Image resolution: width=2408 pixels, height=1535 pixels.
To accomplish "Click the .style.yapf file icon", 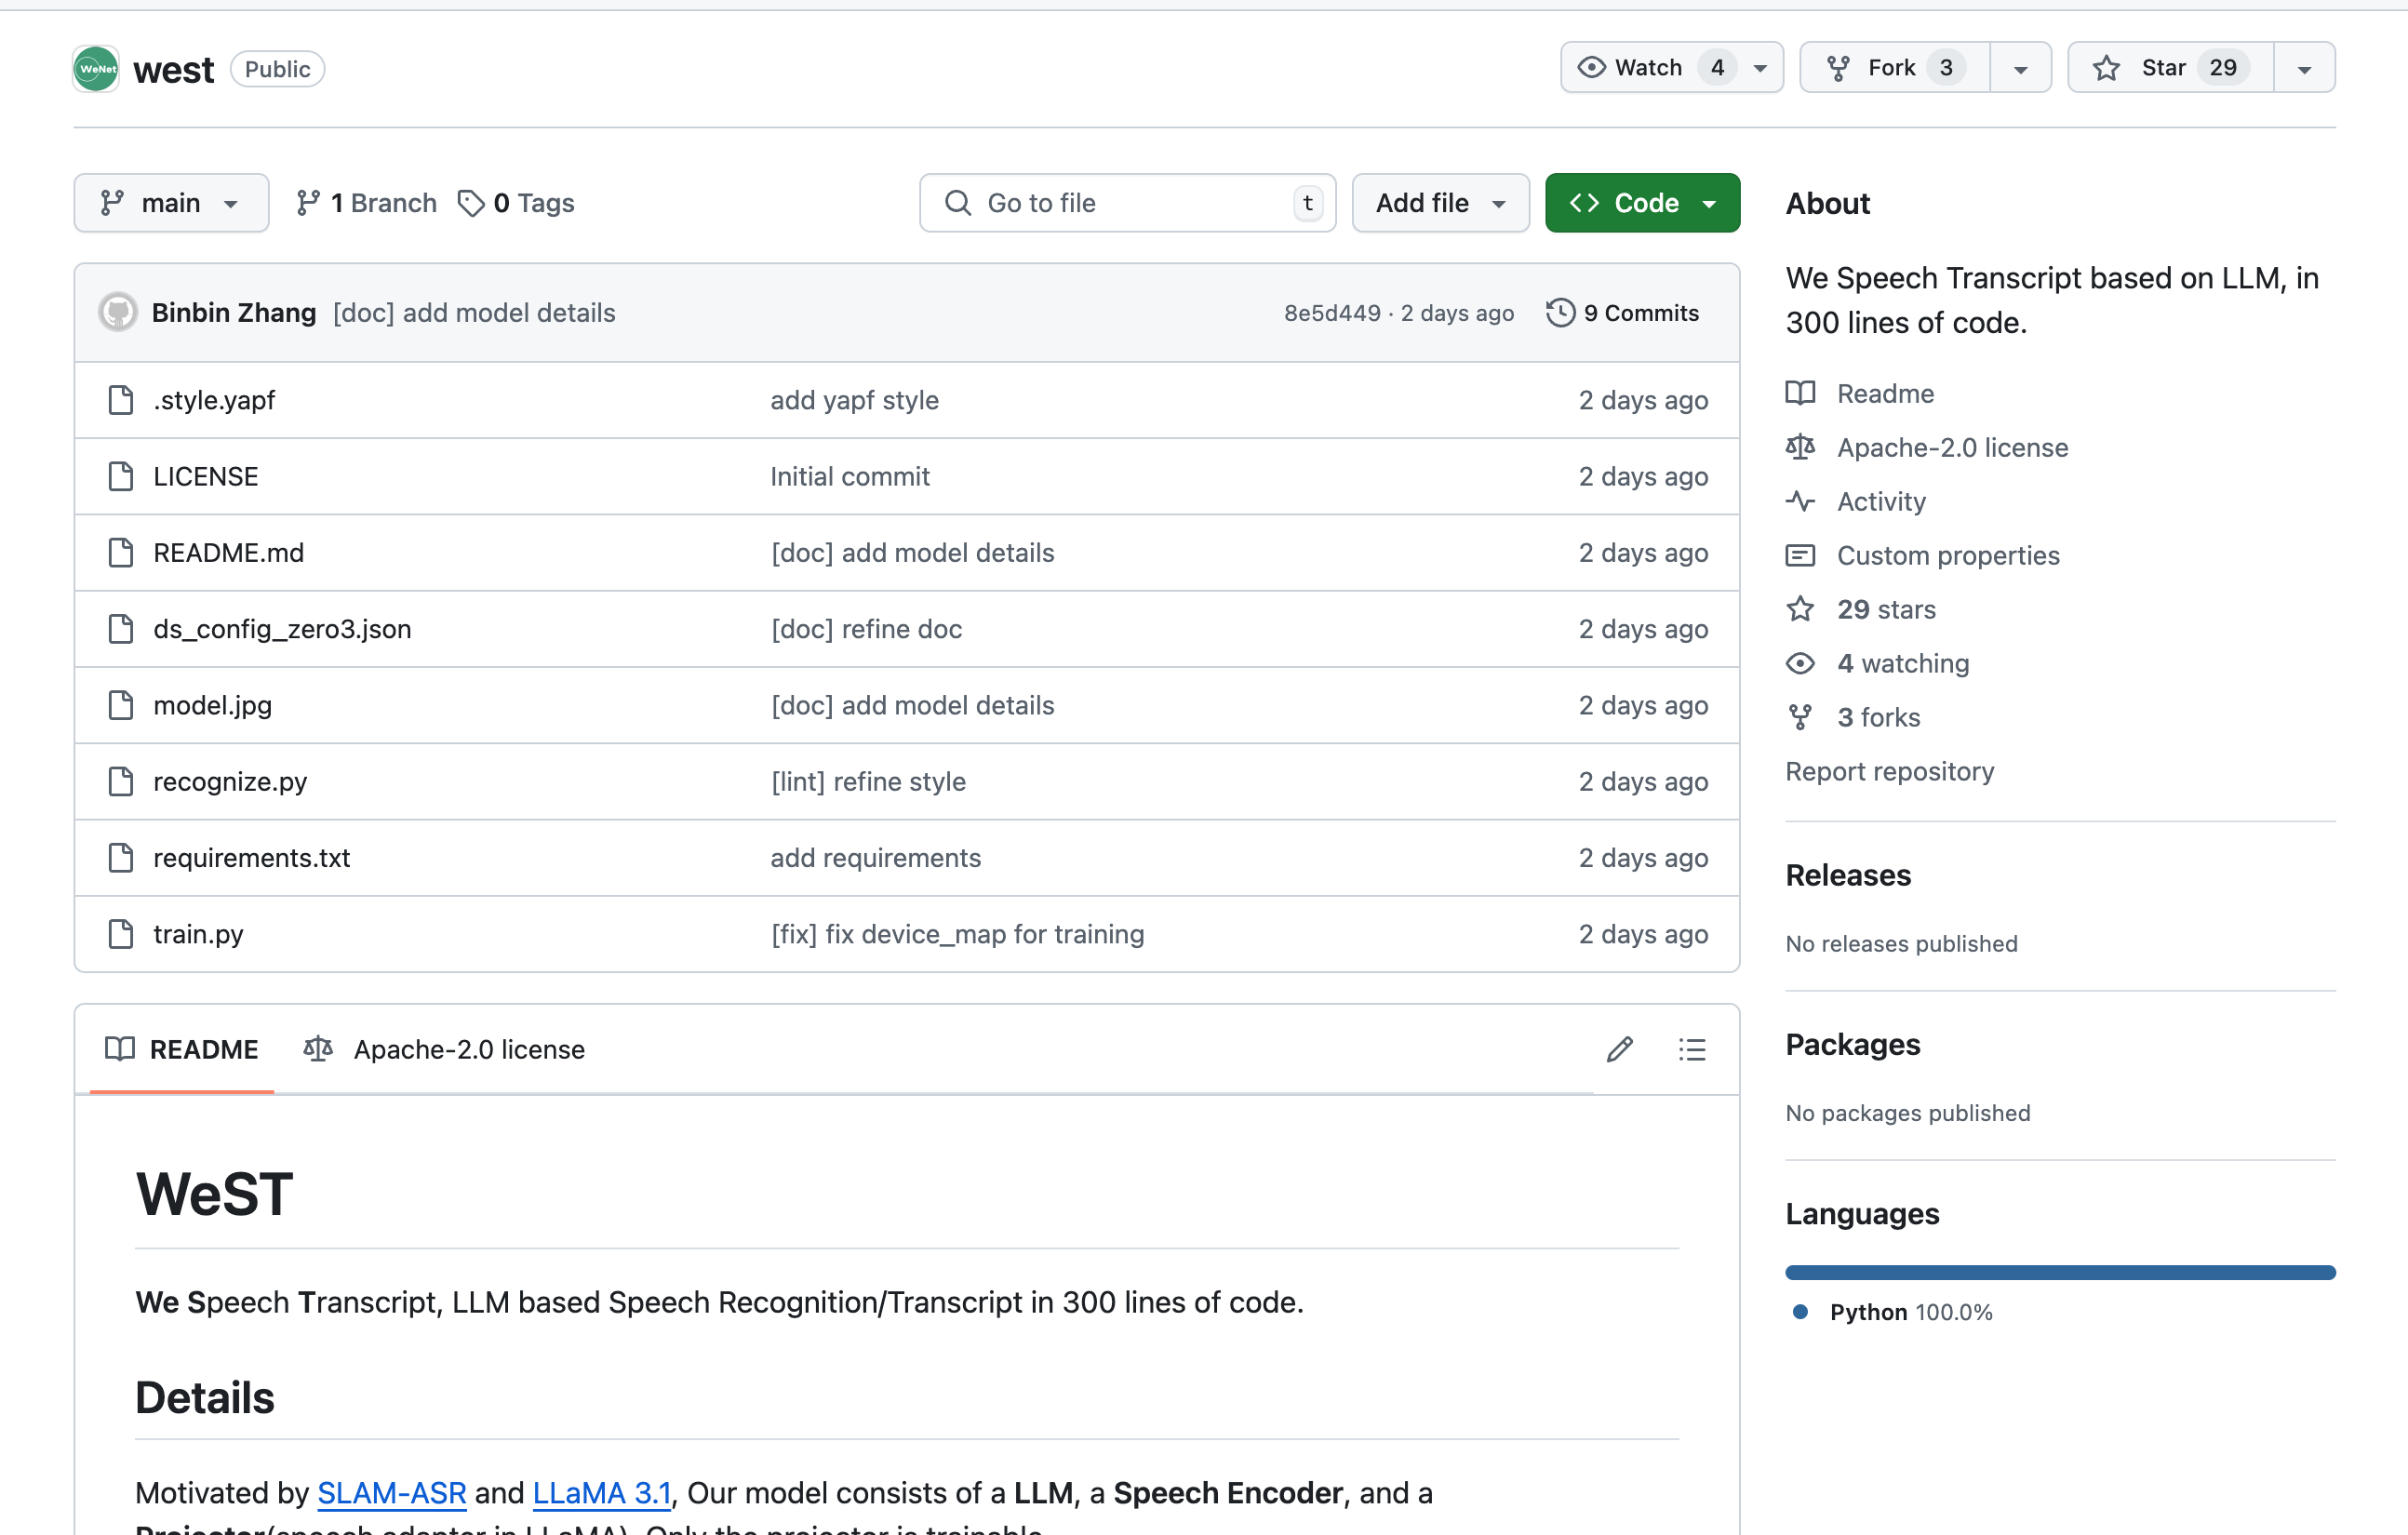I will [121, 400].
